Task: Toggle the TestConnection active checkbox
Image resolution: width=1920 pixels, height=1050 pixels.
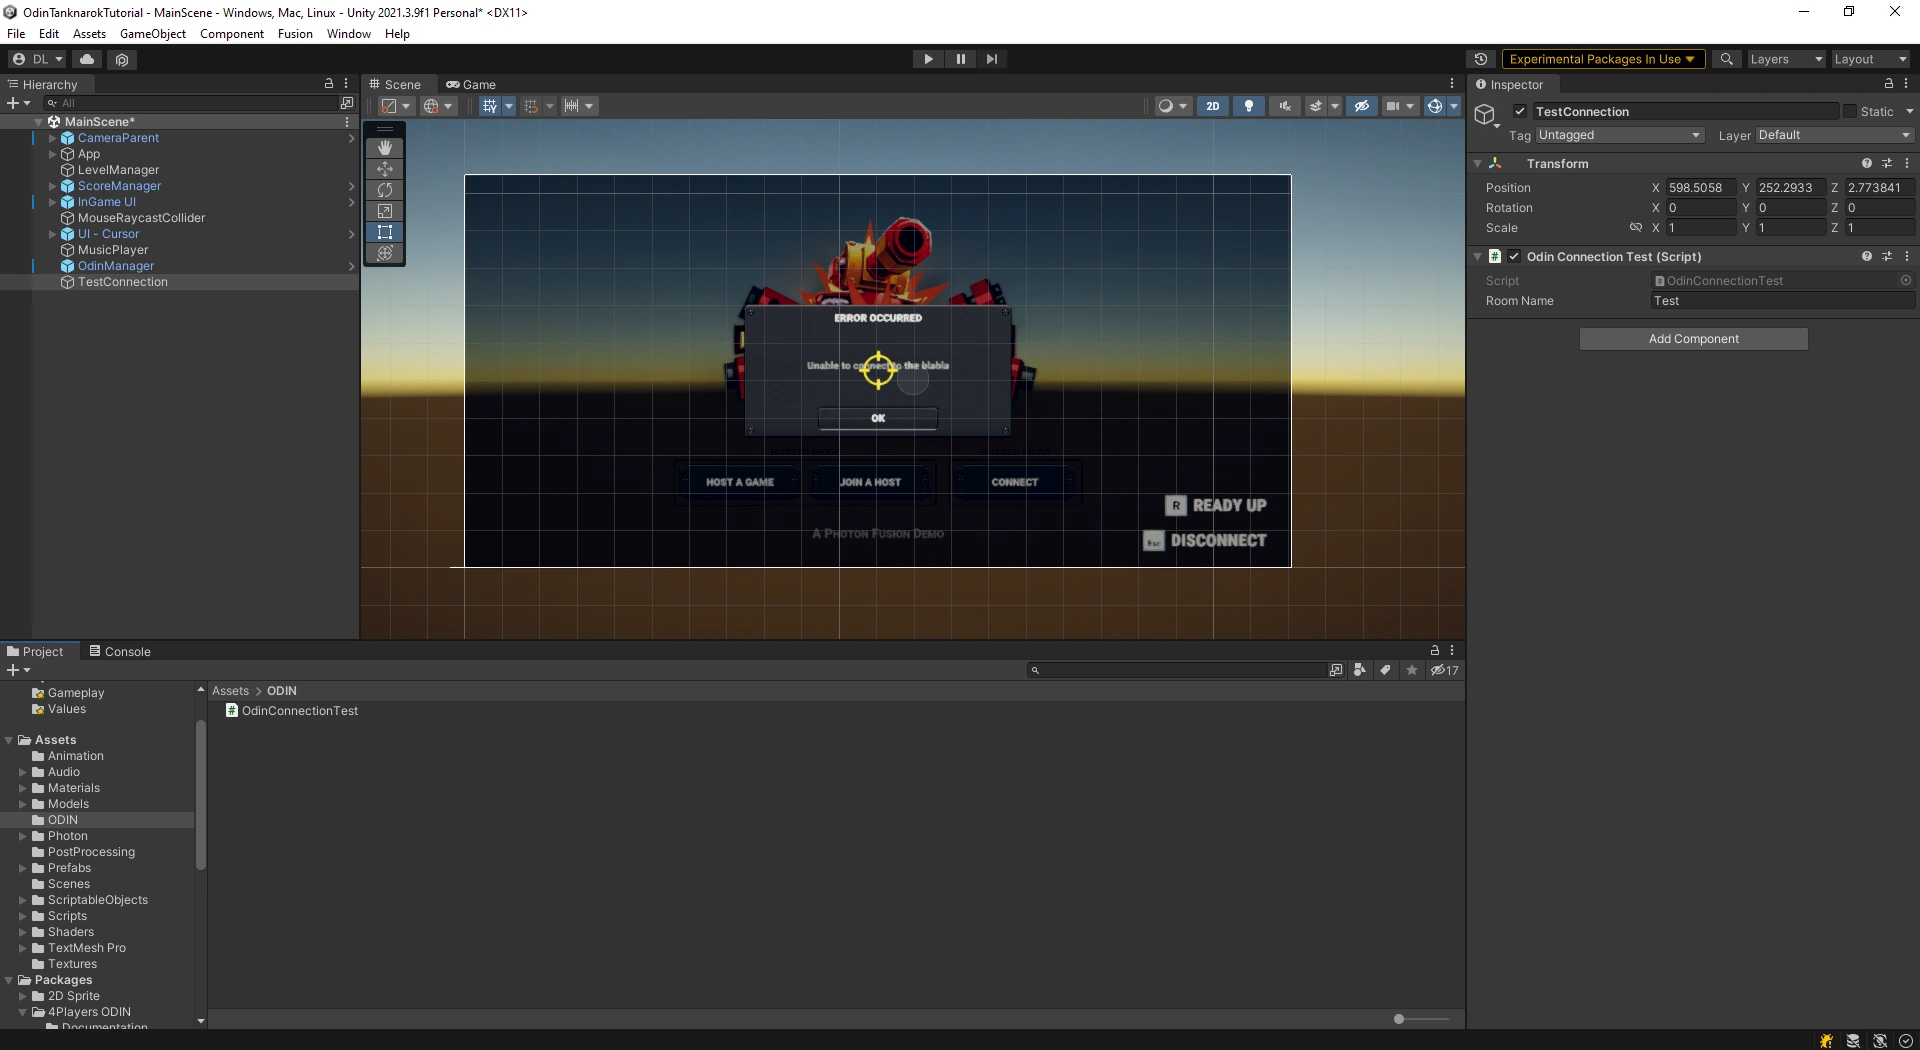Action: pos(1520,112)
